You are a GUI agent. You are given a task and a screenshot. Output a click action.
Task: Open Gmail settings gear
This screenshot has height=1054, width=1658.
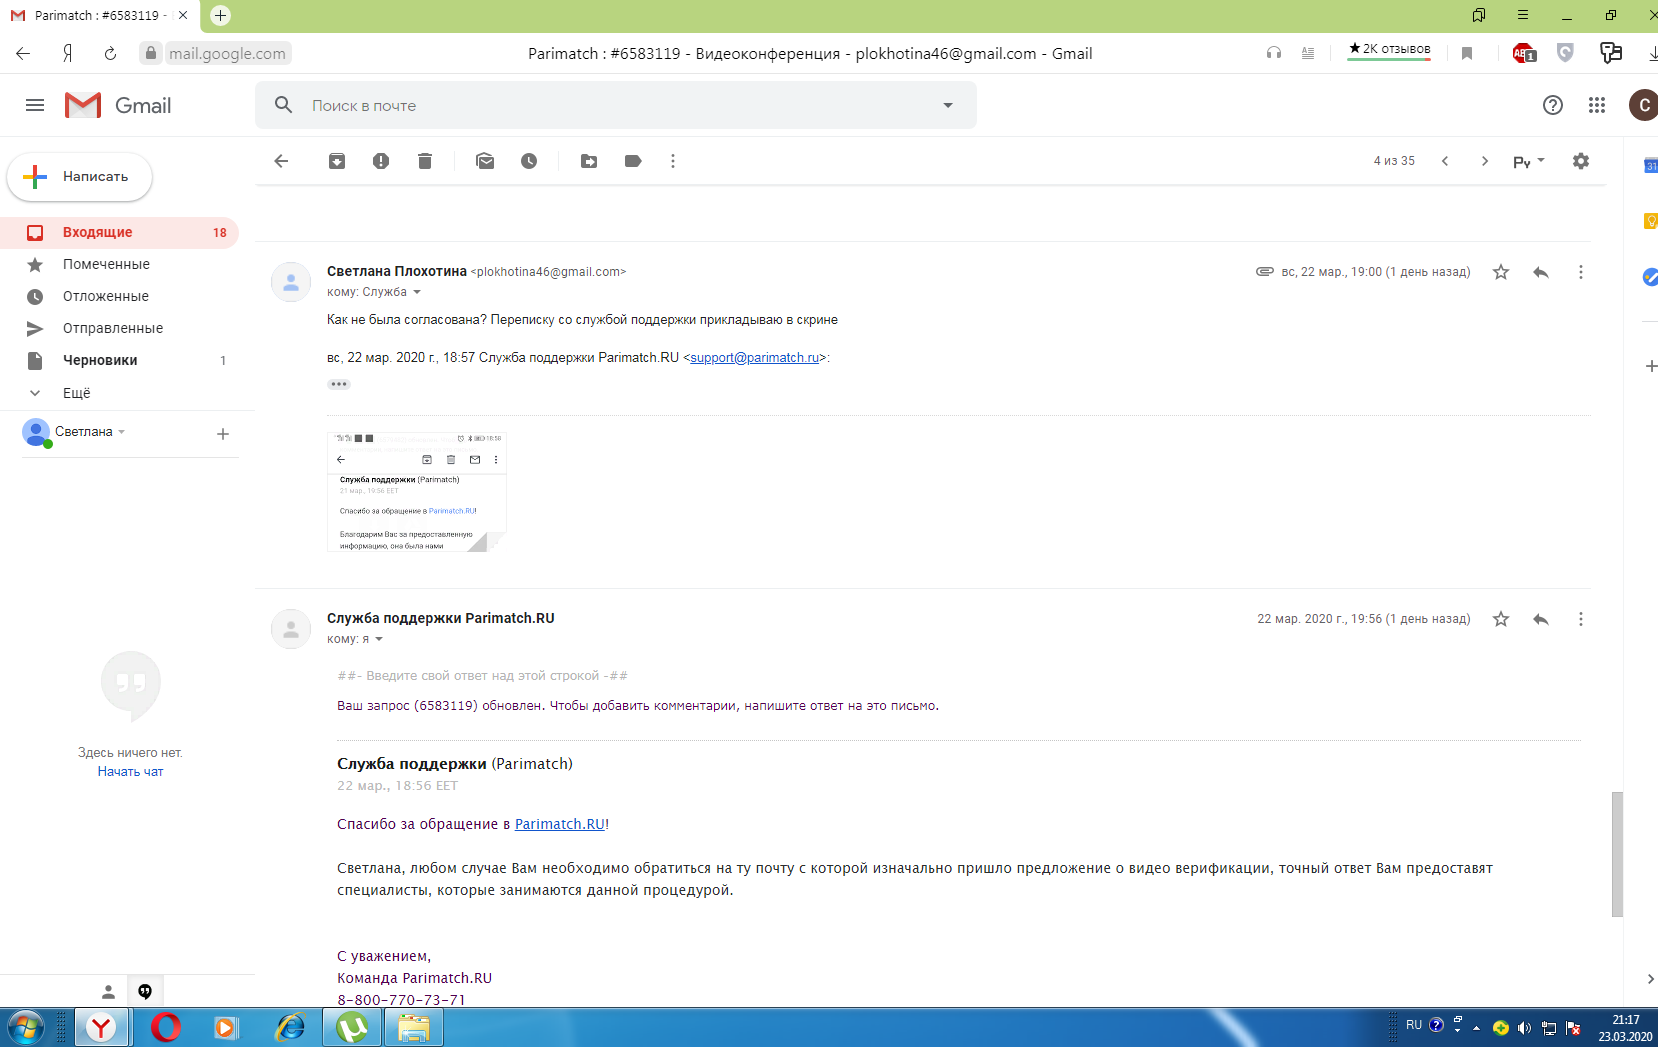pos(1580,161)
